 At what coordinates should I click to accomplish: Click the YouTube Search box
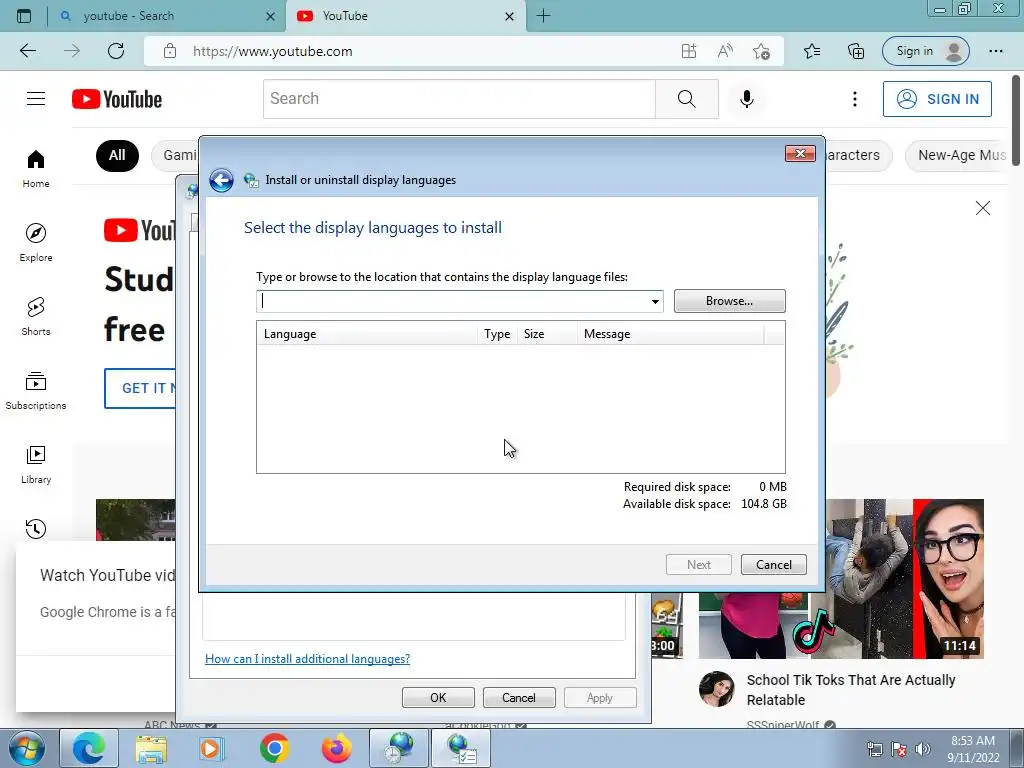[x=459, y=99]
